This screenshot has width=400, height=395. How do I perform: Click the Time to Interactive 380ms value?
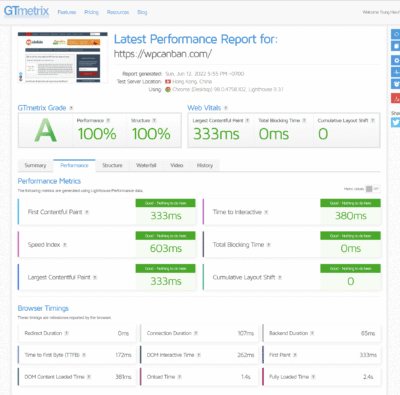point(351,216)
